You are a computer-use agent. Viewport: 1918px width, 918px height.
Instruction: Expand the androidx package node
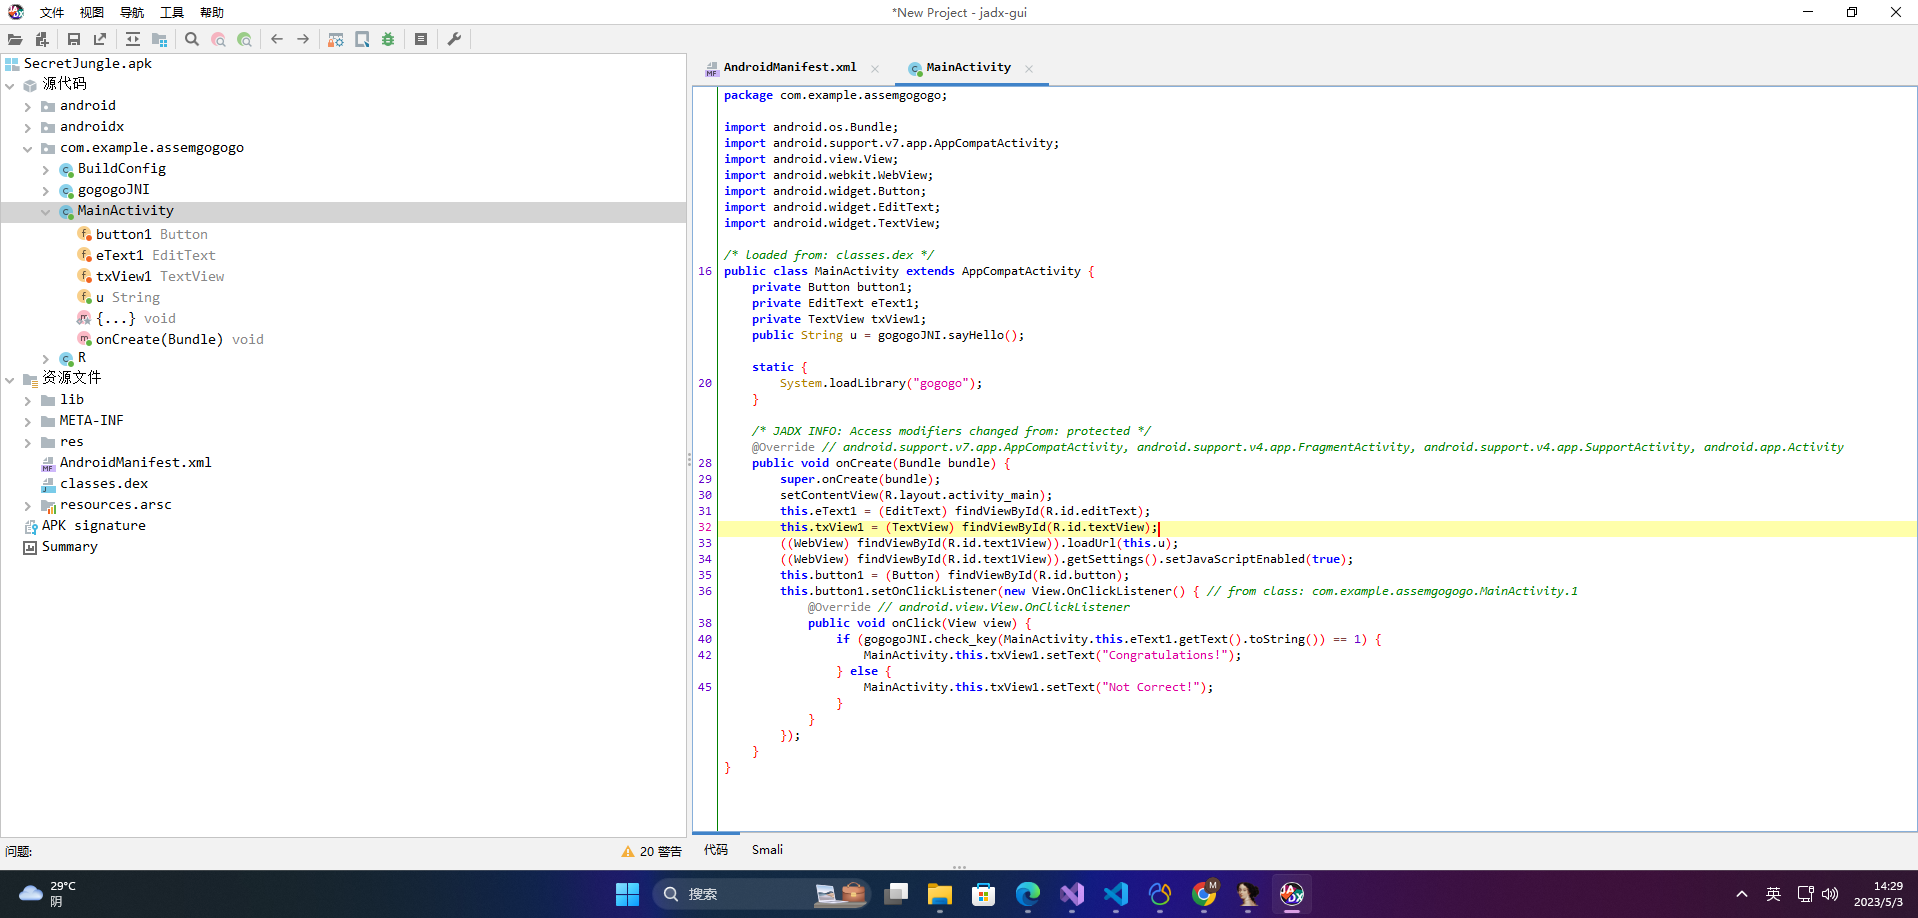tap(28, 127)
